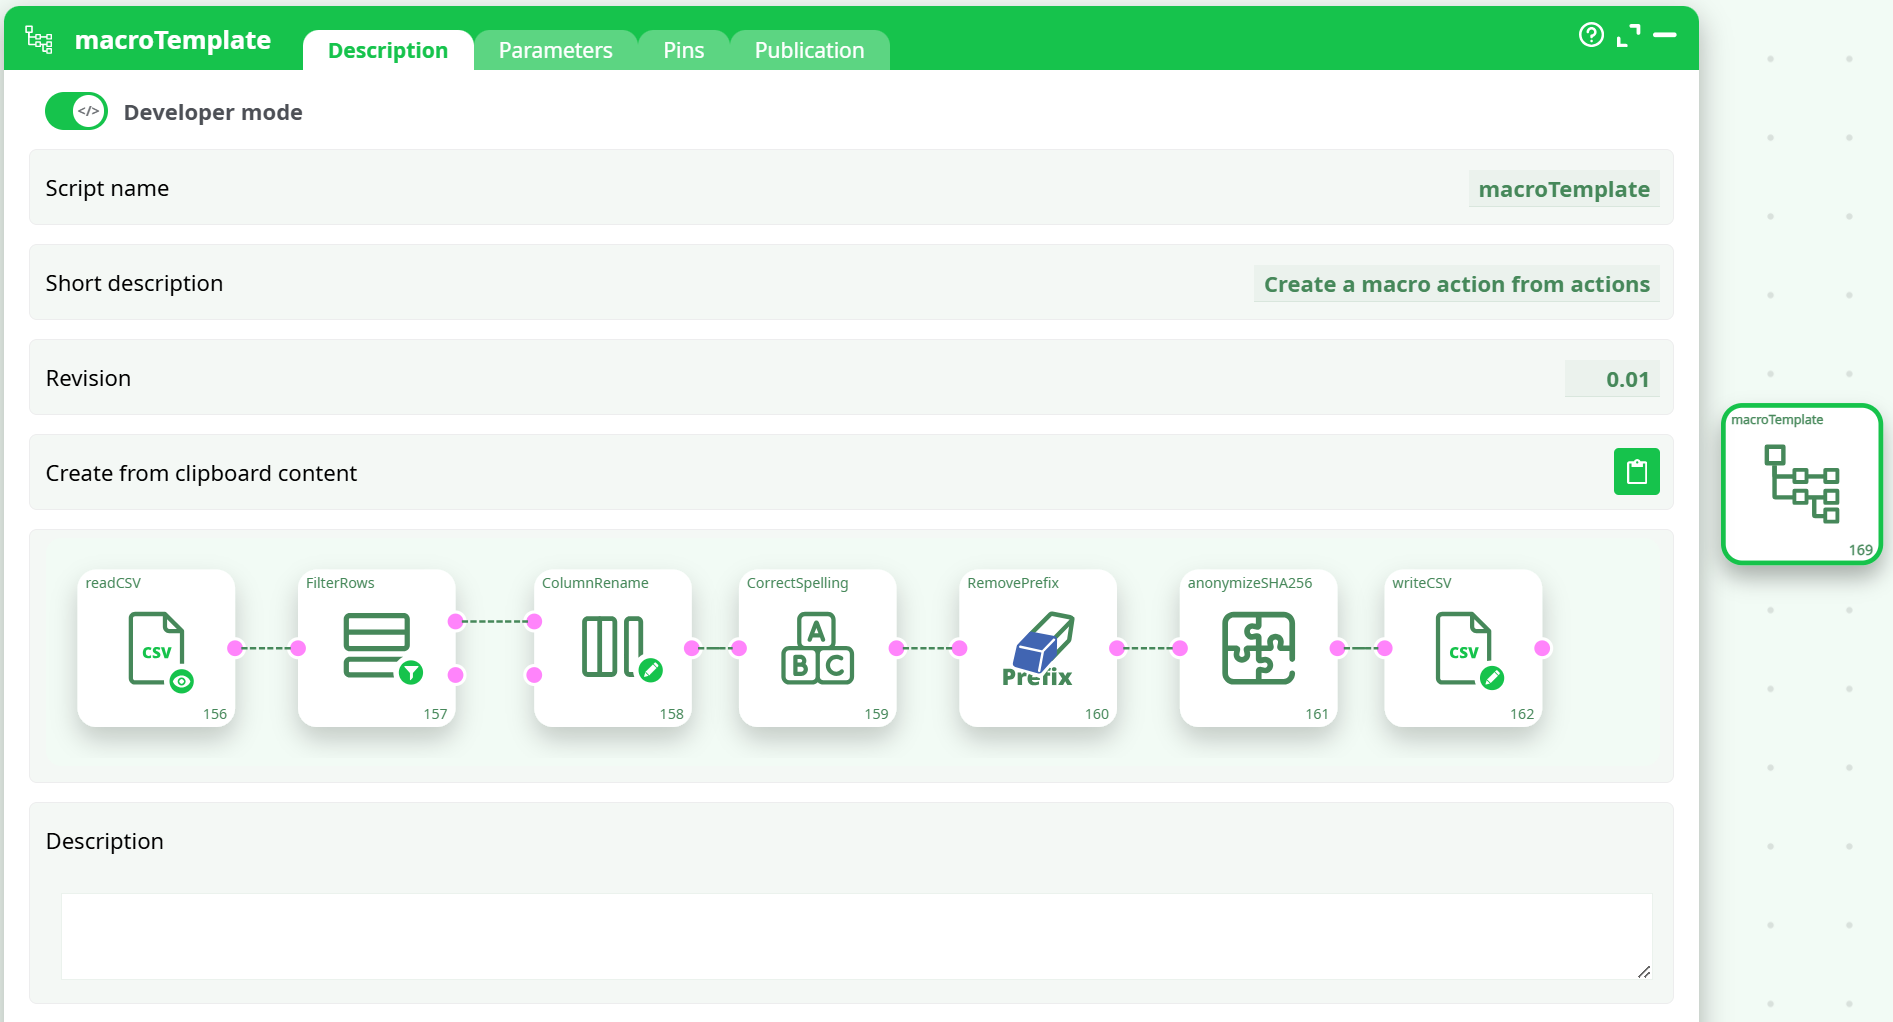
Task: Edit the Revision value 0.01
Action: (1612, 379)
